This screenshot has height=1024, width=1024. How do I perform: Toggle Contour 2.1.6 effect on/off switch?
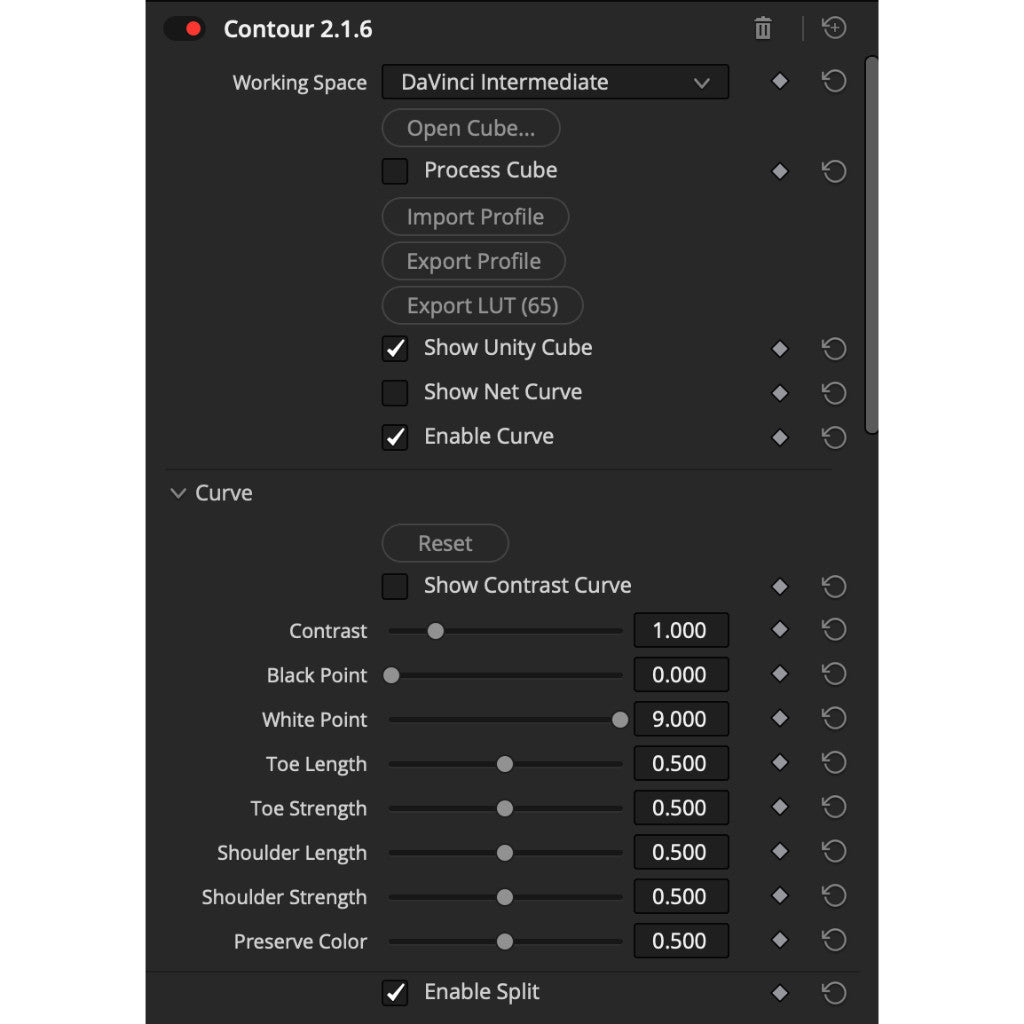click(185, 29)
